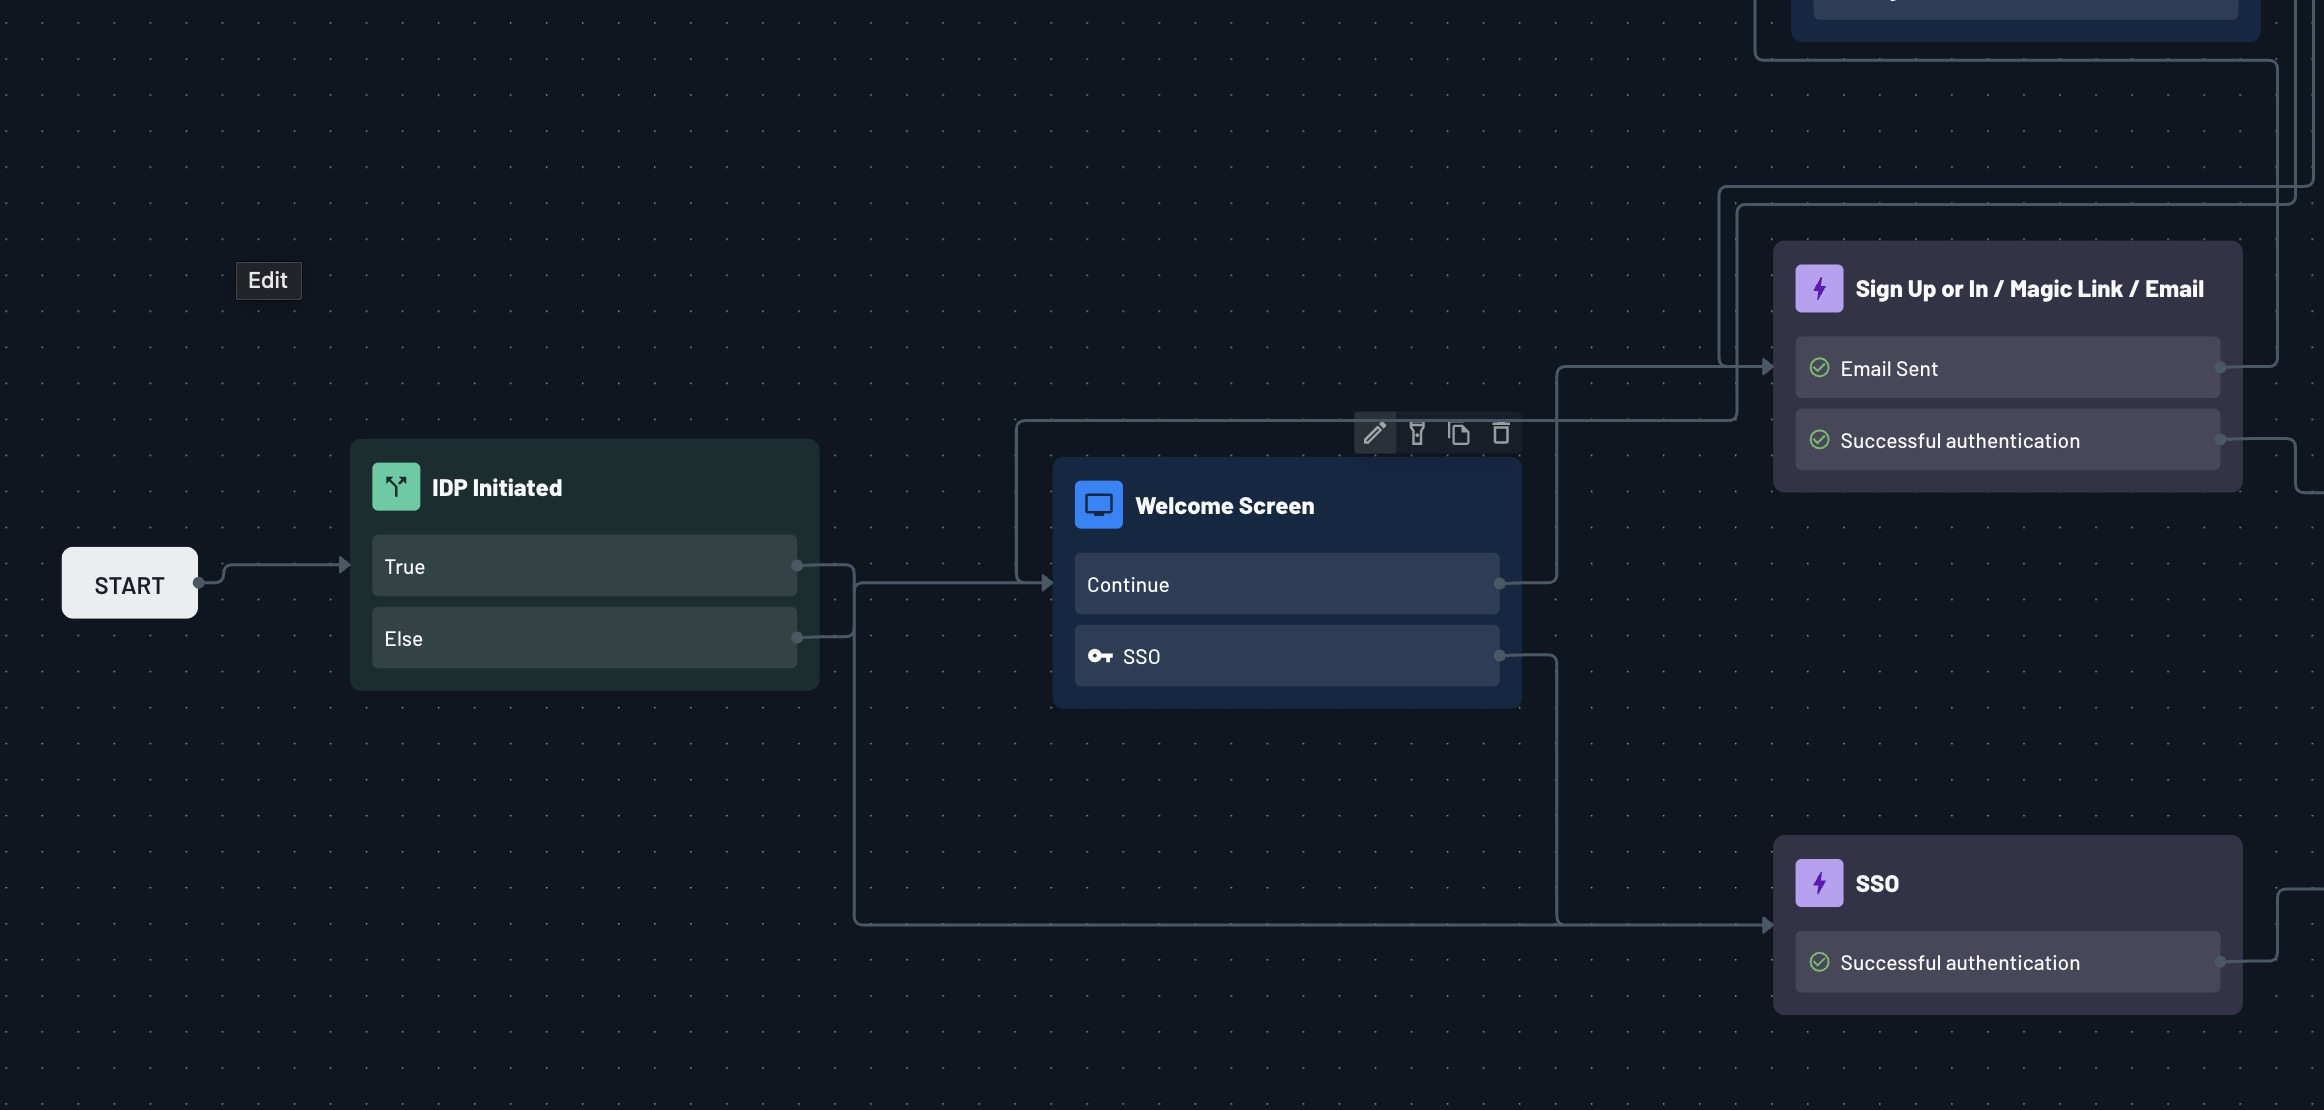Click the output connector dot of Welcome Screen SSO row

[x=1499, y=655]
